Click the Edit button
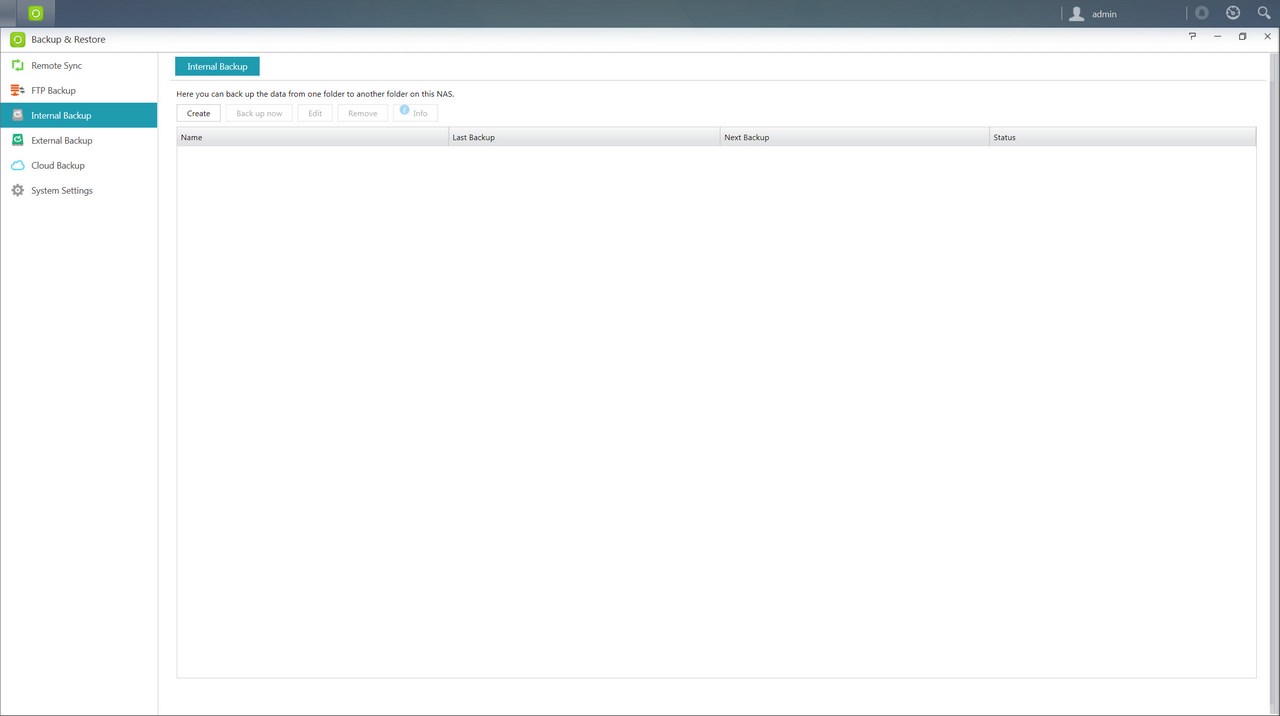Screen dimensions: 1280x716 (315, 113)
